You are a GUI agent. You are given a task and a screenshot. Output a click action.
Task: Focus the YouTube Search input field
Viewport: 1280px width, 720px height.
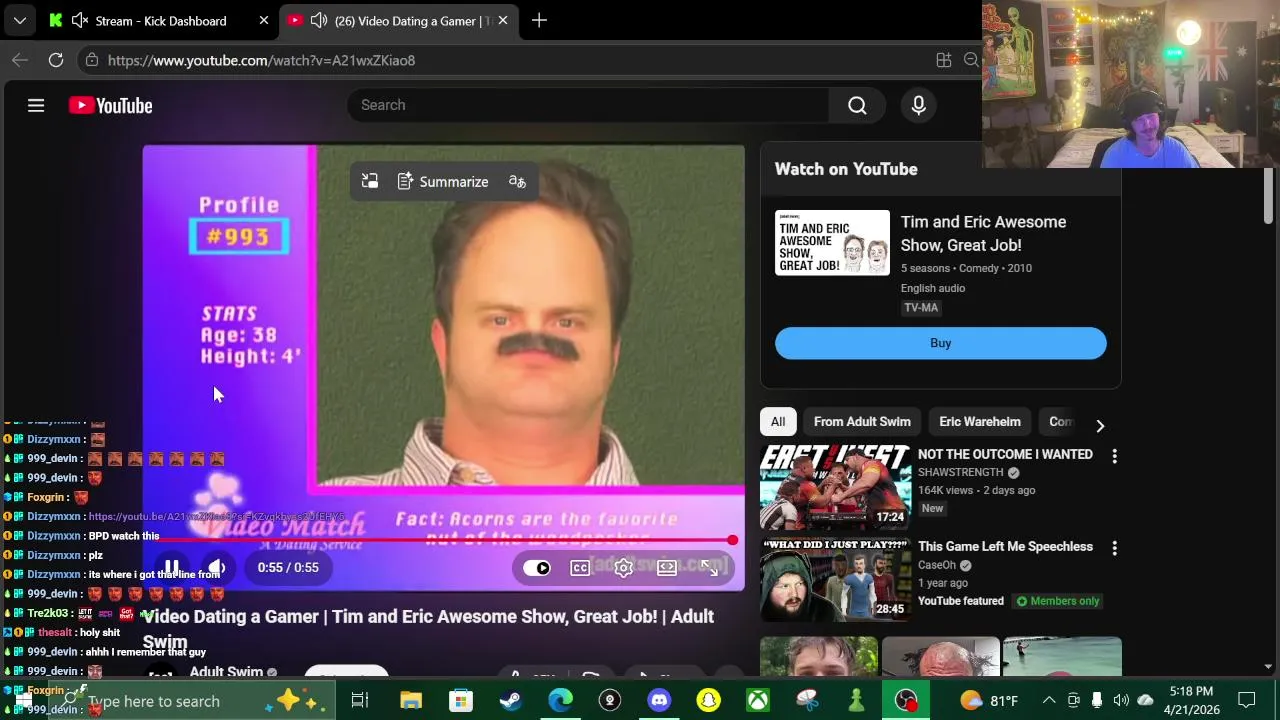point(588,105)
